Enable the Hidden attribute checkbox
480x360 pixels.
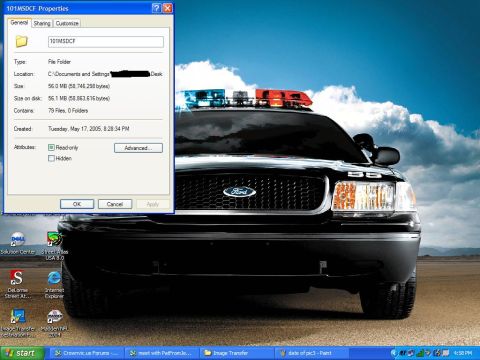point(51,158)
